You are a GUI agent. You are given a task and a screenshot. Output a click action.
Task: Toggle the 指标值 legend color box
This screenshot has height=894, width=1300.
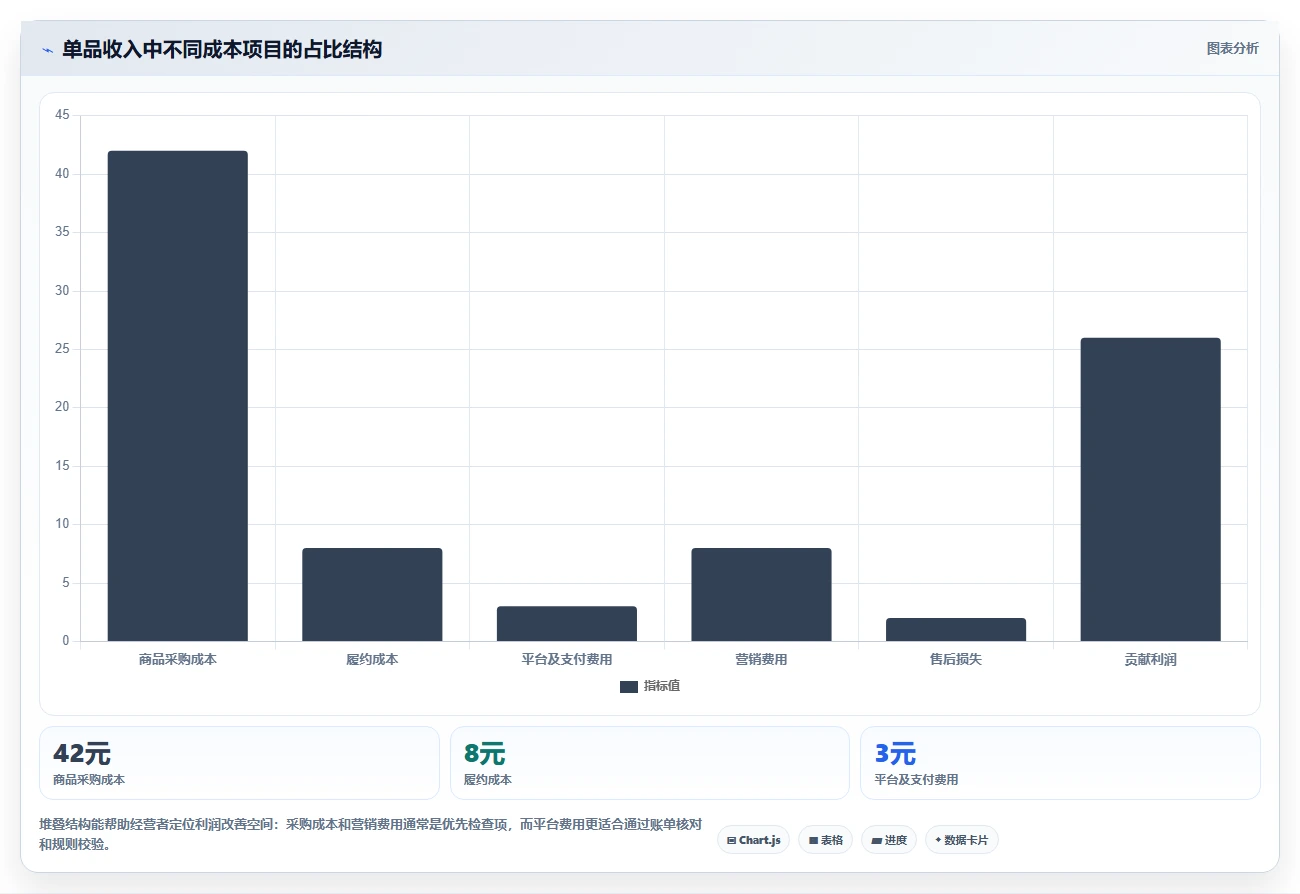[629, 686]
